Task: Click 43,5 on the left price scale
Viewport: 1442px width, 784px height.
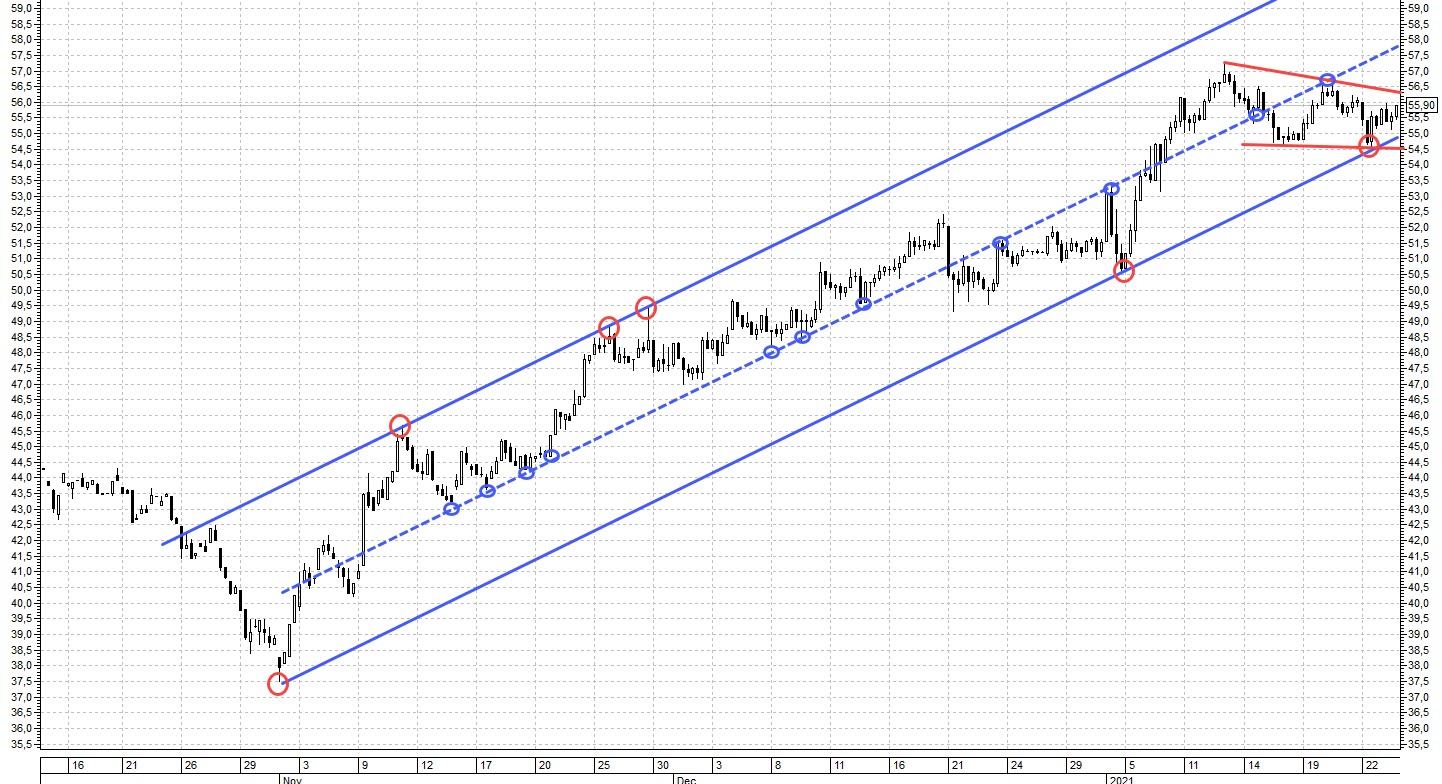Action: [x=20, y=493]
